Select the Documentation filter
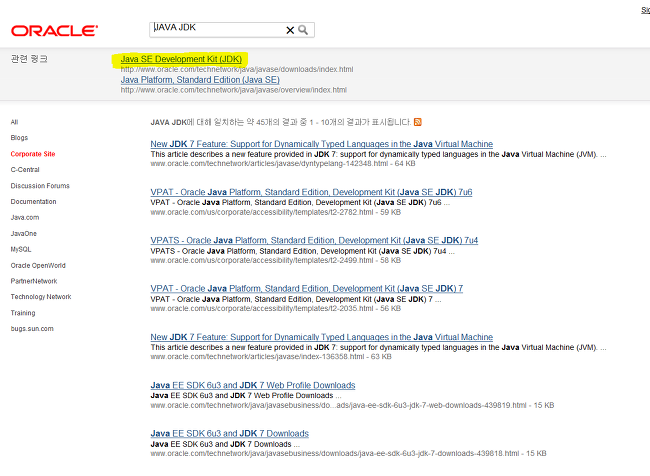 pyautogui.click(x=34, y=202)
